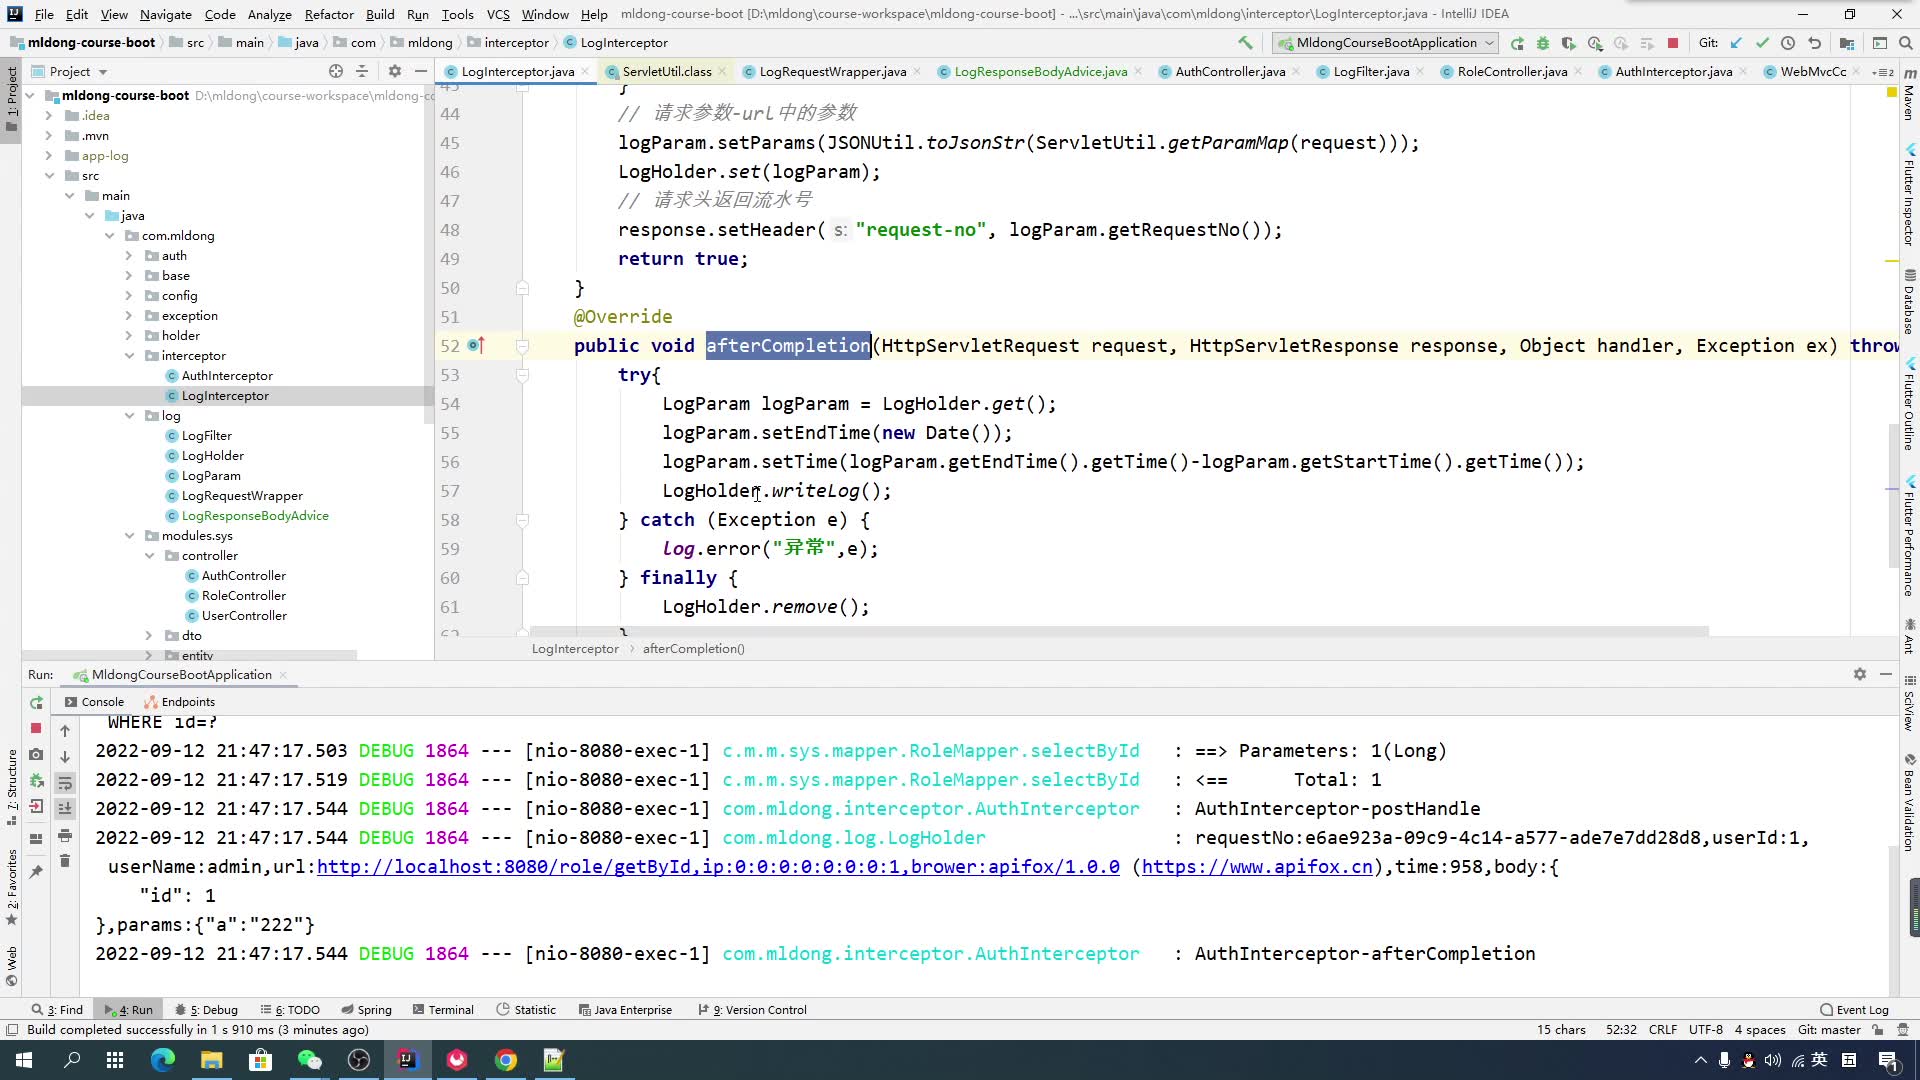Viewport: 1920px width, 1080px height.
Task: Click the Debug bug icon in toolbar
Action: (1543, 43)
